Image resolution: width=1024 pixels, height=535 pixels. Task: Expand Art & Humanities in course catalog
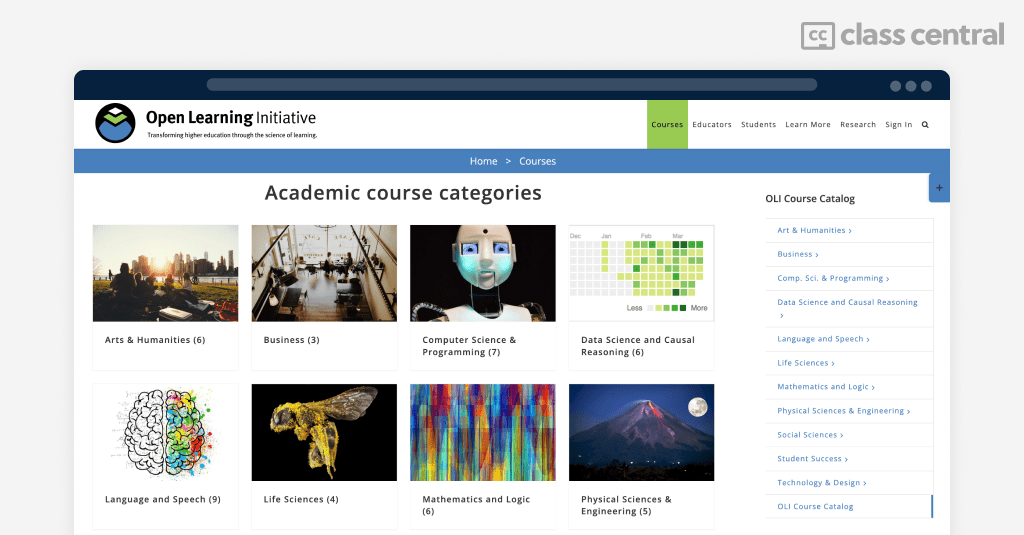coord(813,231)
